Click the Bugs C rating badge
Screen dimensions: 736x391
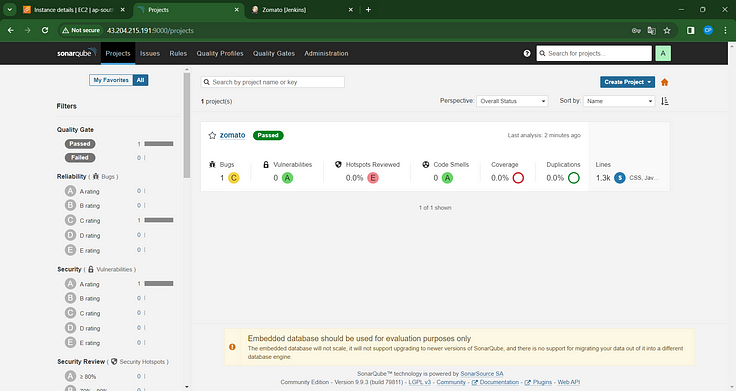[233, 178]
